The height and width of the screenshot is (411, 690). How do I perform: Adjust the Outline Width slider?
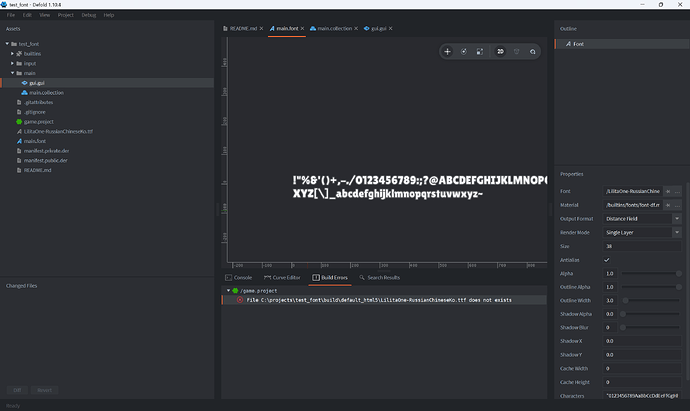pos(651,301)
